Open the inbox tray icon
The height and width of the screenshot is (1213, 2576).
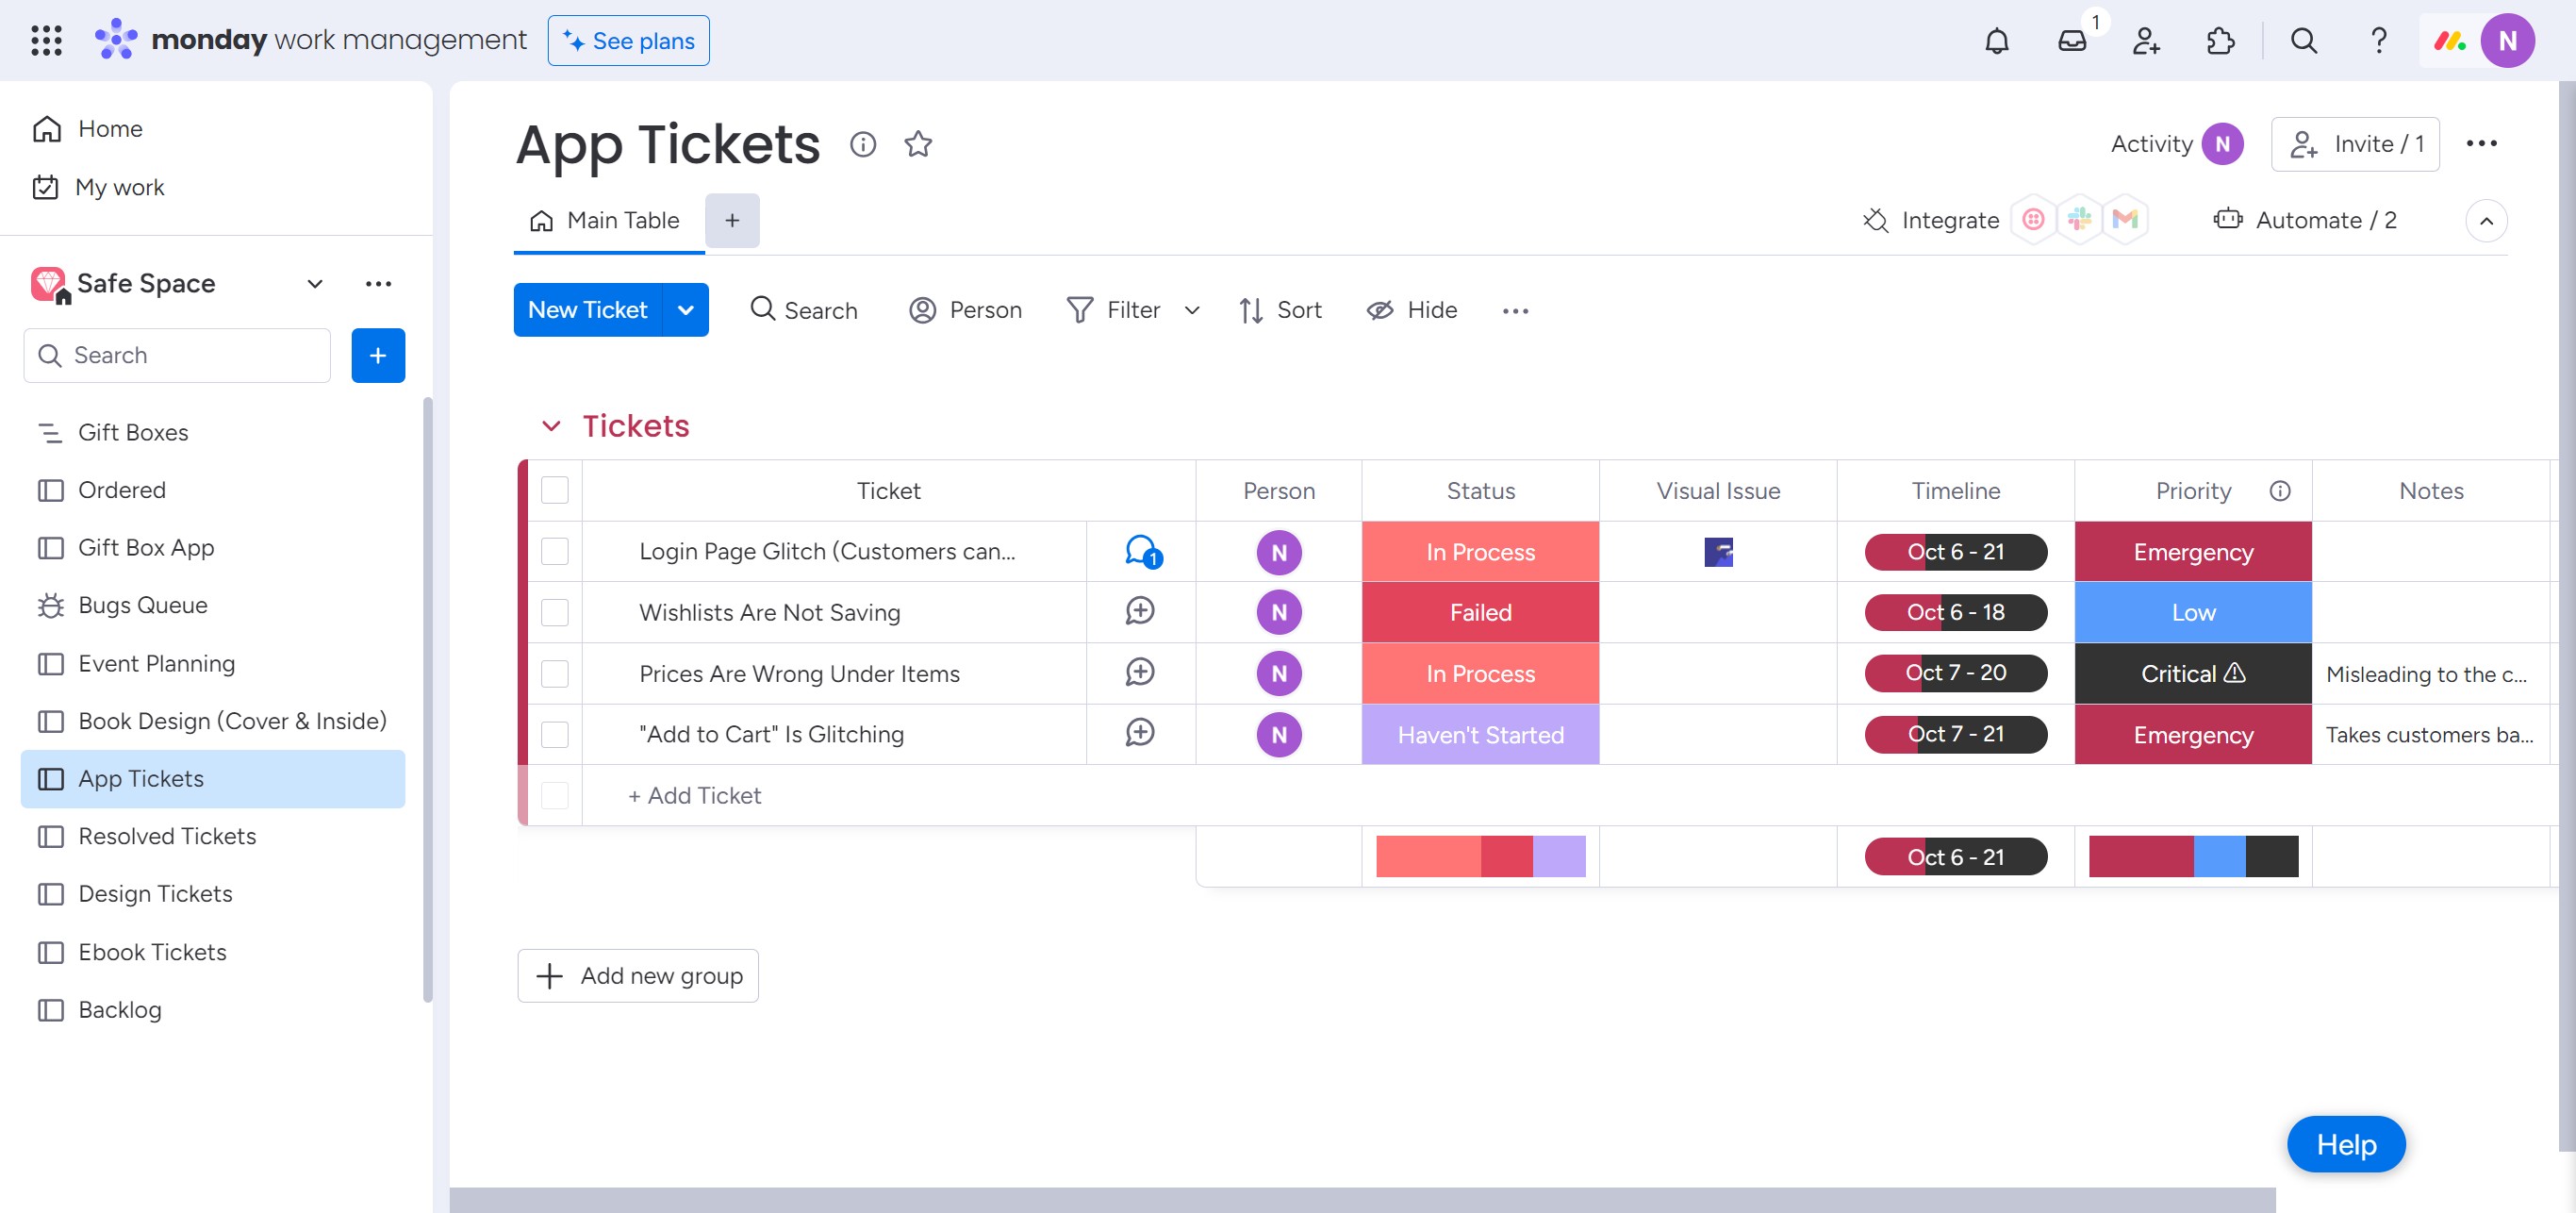(2071, 41)
